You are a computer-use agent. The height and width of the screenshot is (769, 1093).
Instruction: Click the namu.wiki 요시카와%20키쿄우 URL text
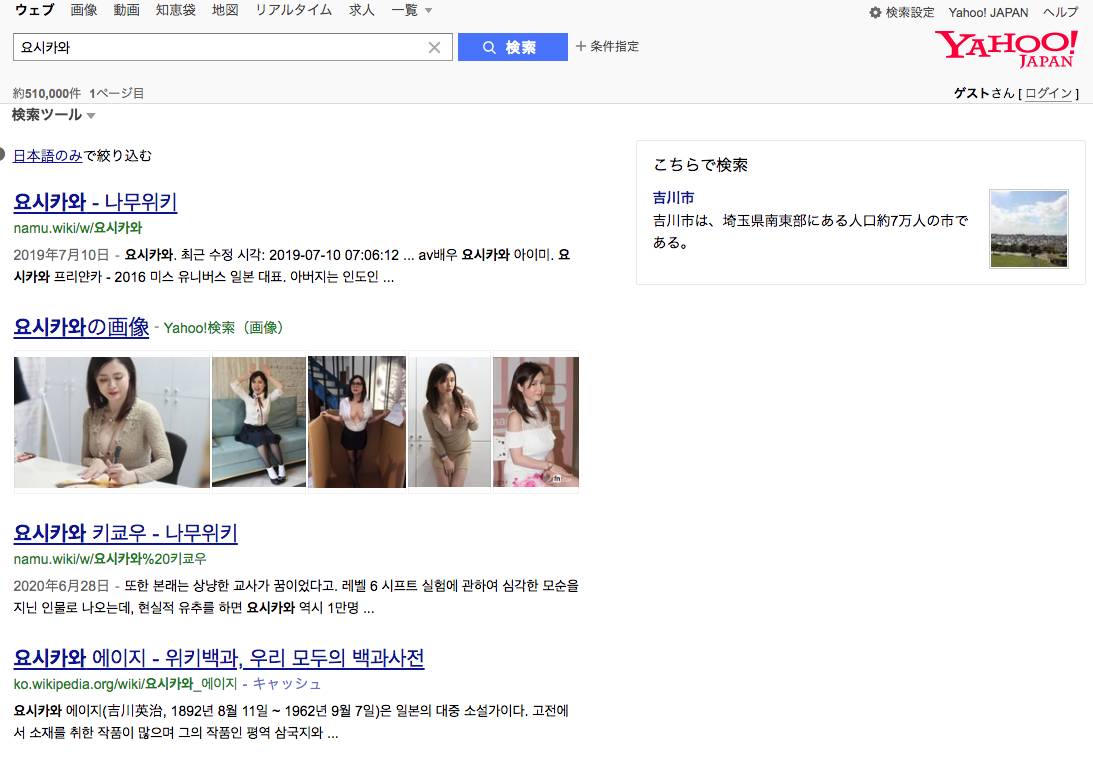tap(109, 558)
